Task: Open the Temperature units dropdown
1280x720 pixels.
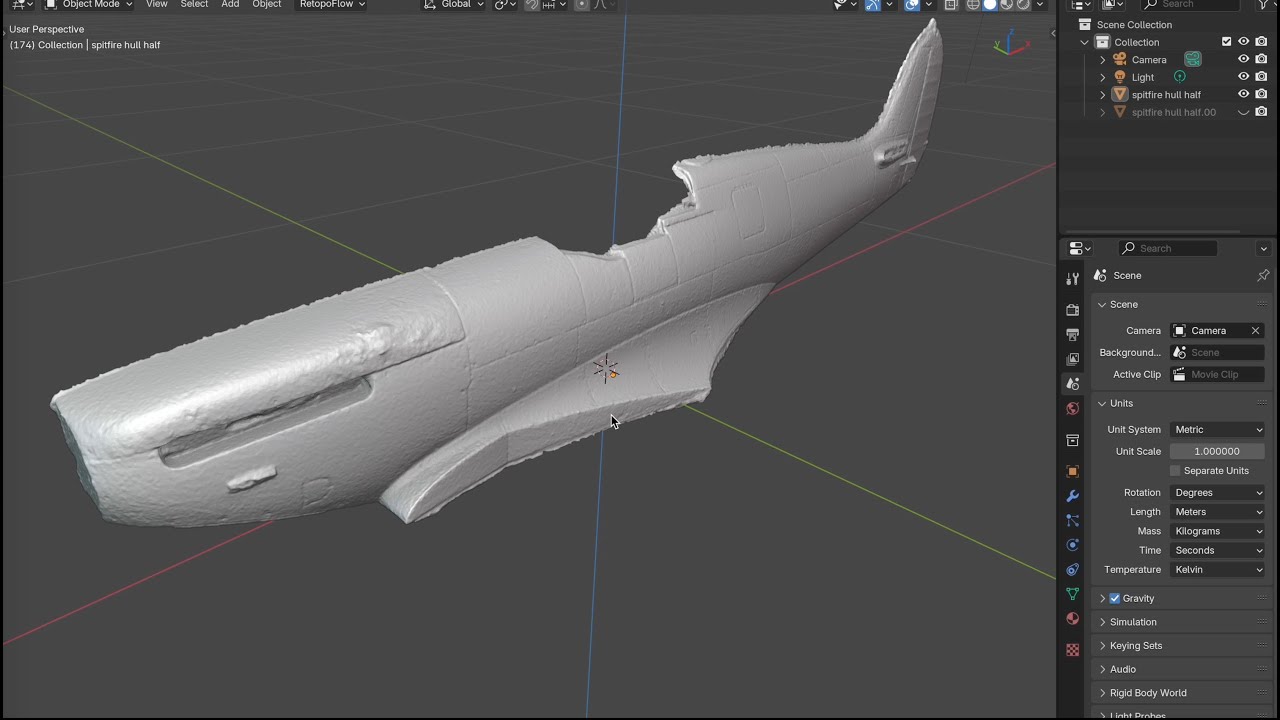Action: point(1218,569)
